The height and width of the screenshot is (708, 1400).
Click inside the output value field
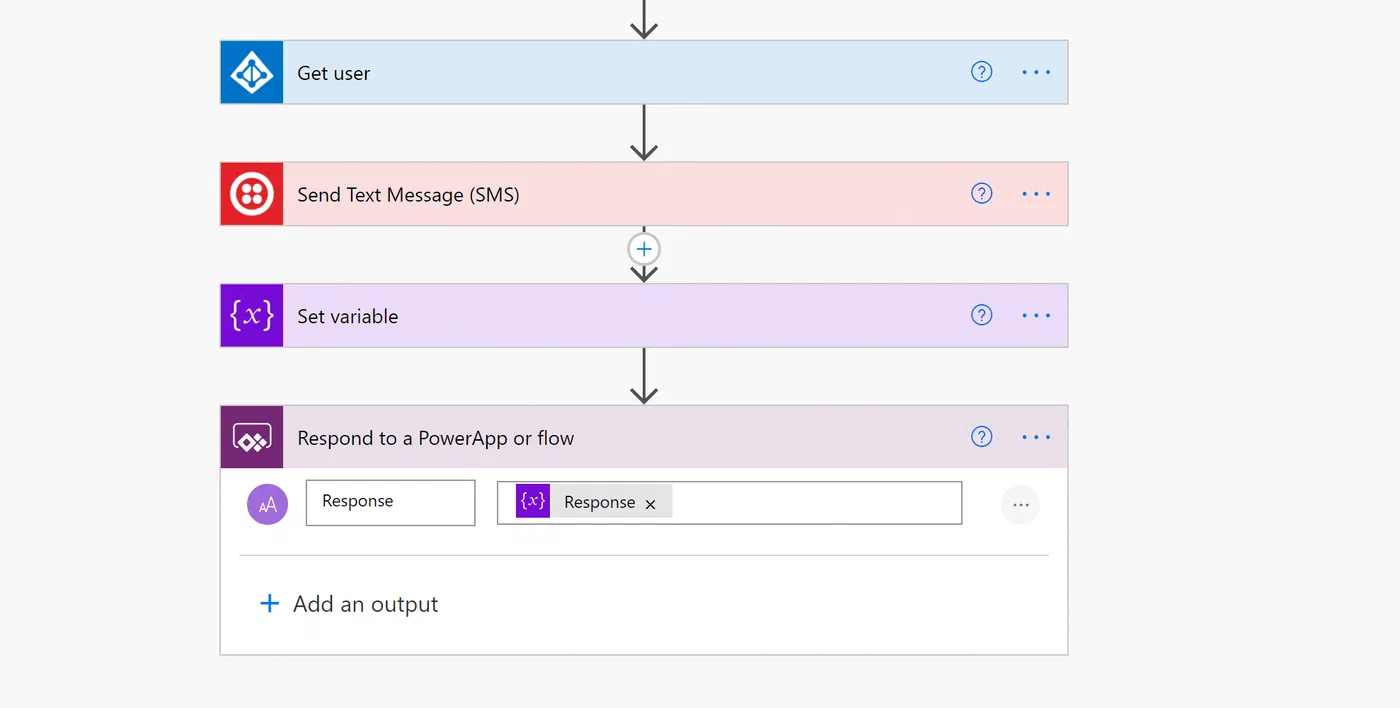[729, 502]
